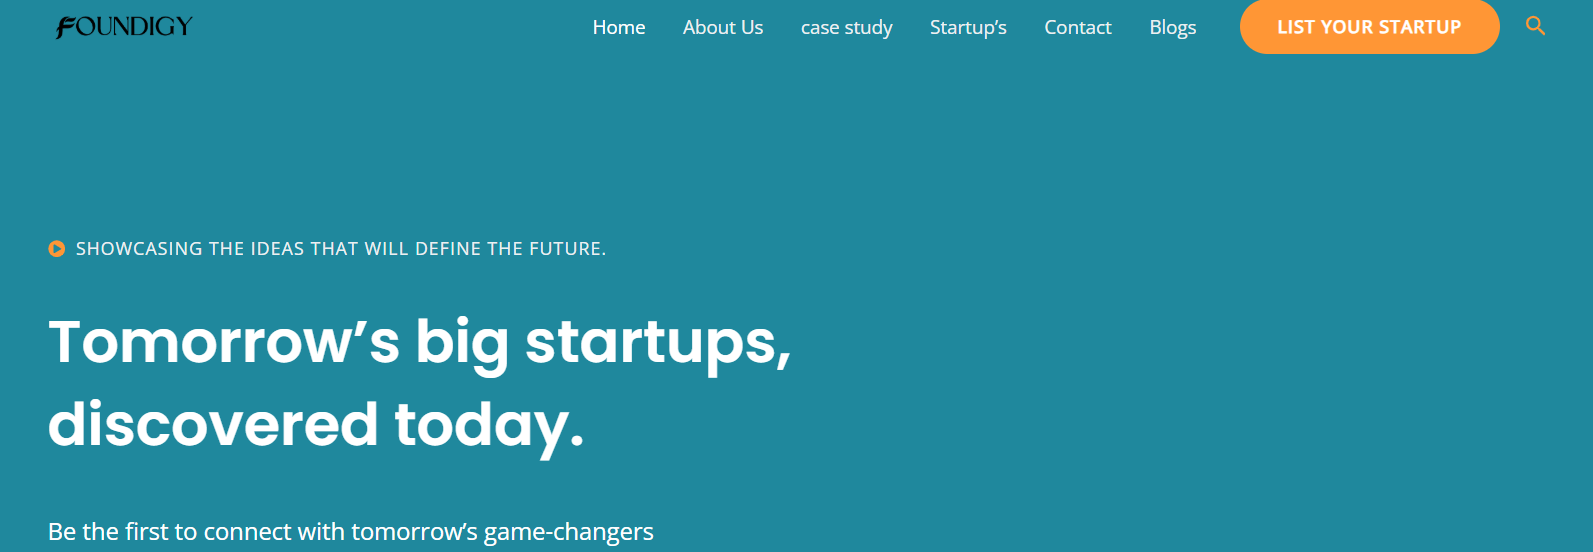Click the word 'today.' in the headline
Image resolution: width=1593 pixels, height=552 pixels.
coord(489,424)
